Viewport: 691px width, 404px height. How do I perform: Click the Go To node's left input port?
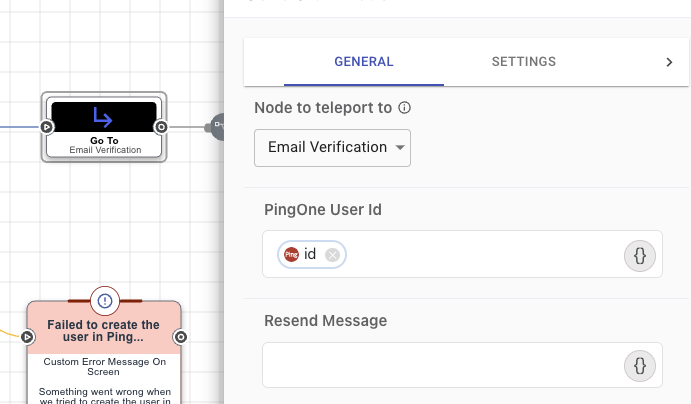(46, 127)
